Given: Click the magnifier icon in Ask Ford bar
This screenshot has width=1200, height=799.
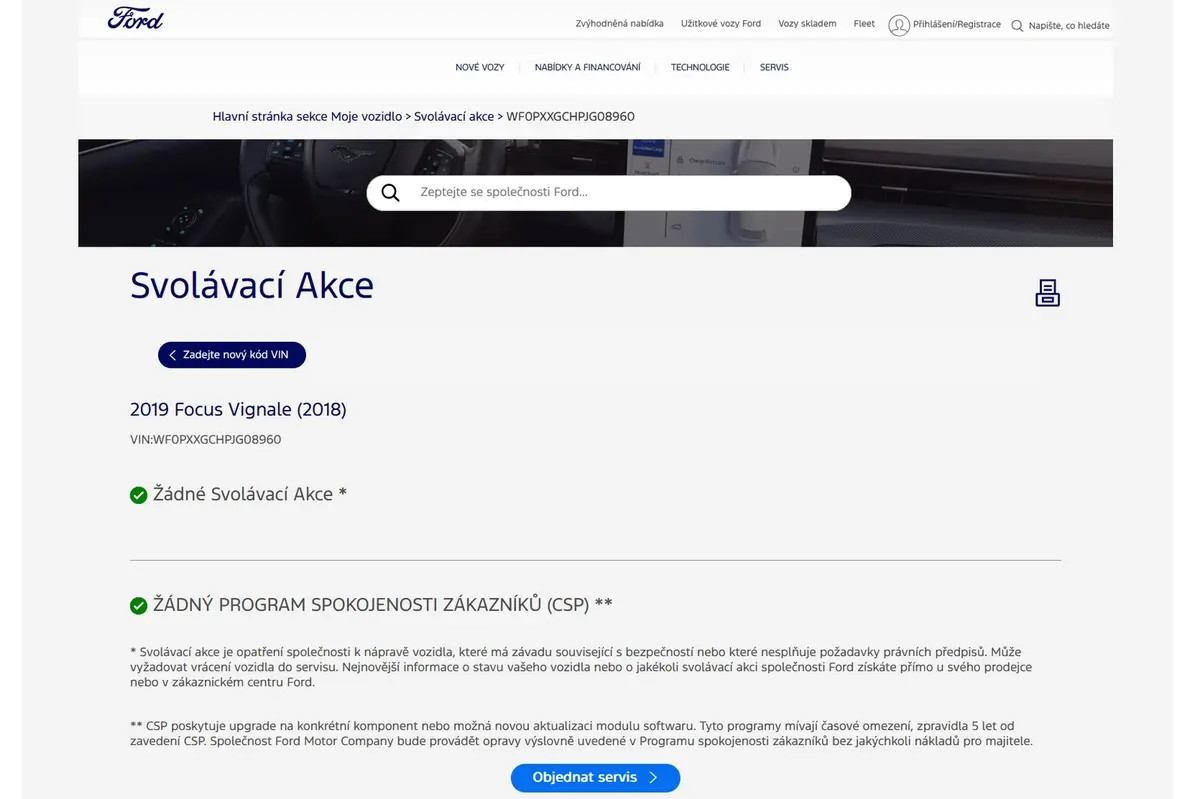Looking at the screenshot, I should coord(390,193).
